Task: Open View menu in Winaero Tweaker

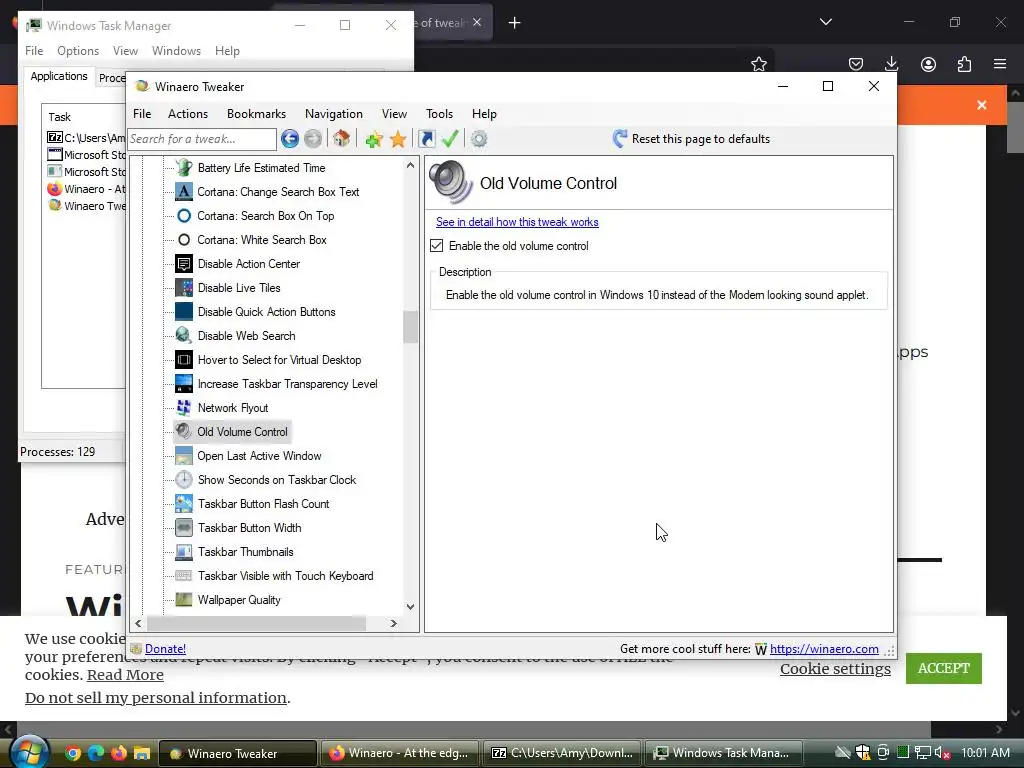Action: coord(394,114)
